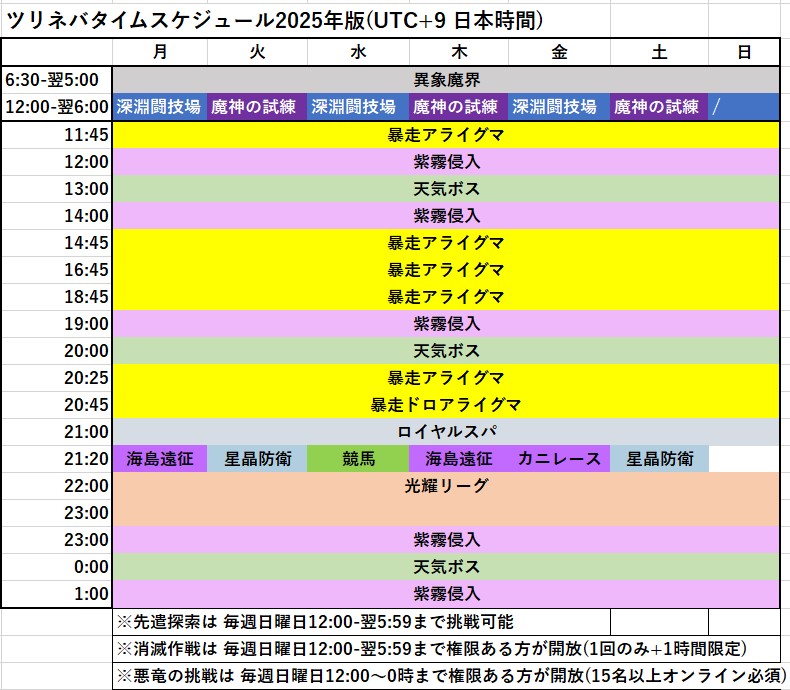Select the 1:00 time cell
Viewport: 790px width, 690px height.
click(x=57, y=594)
